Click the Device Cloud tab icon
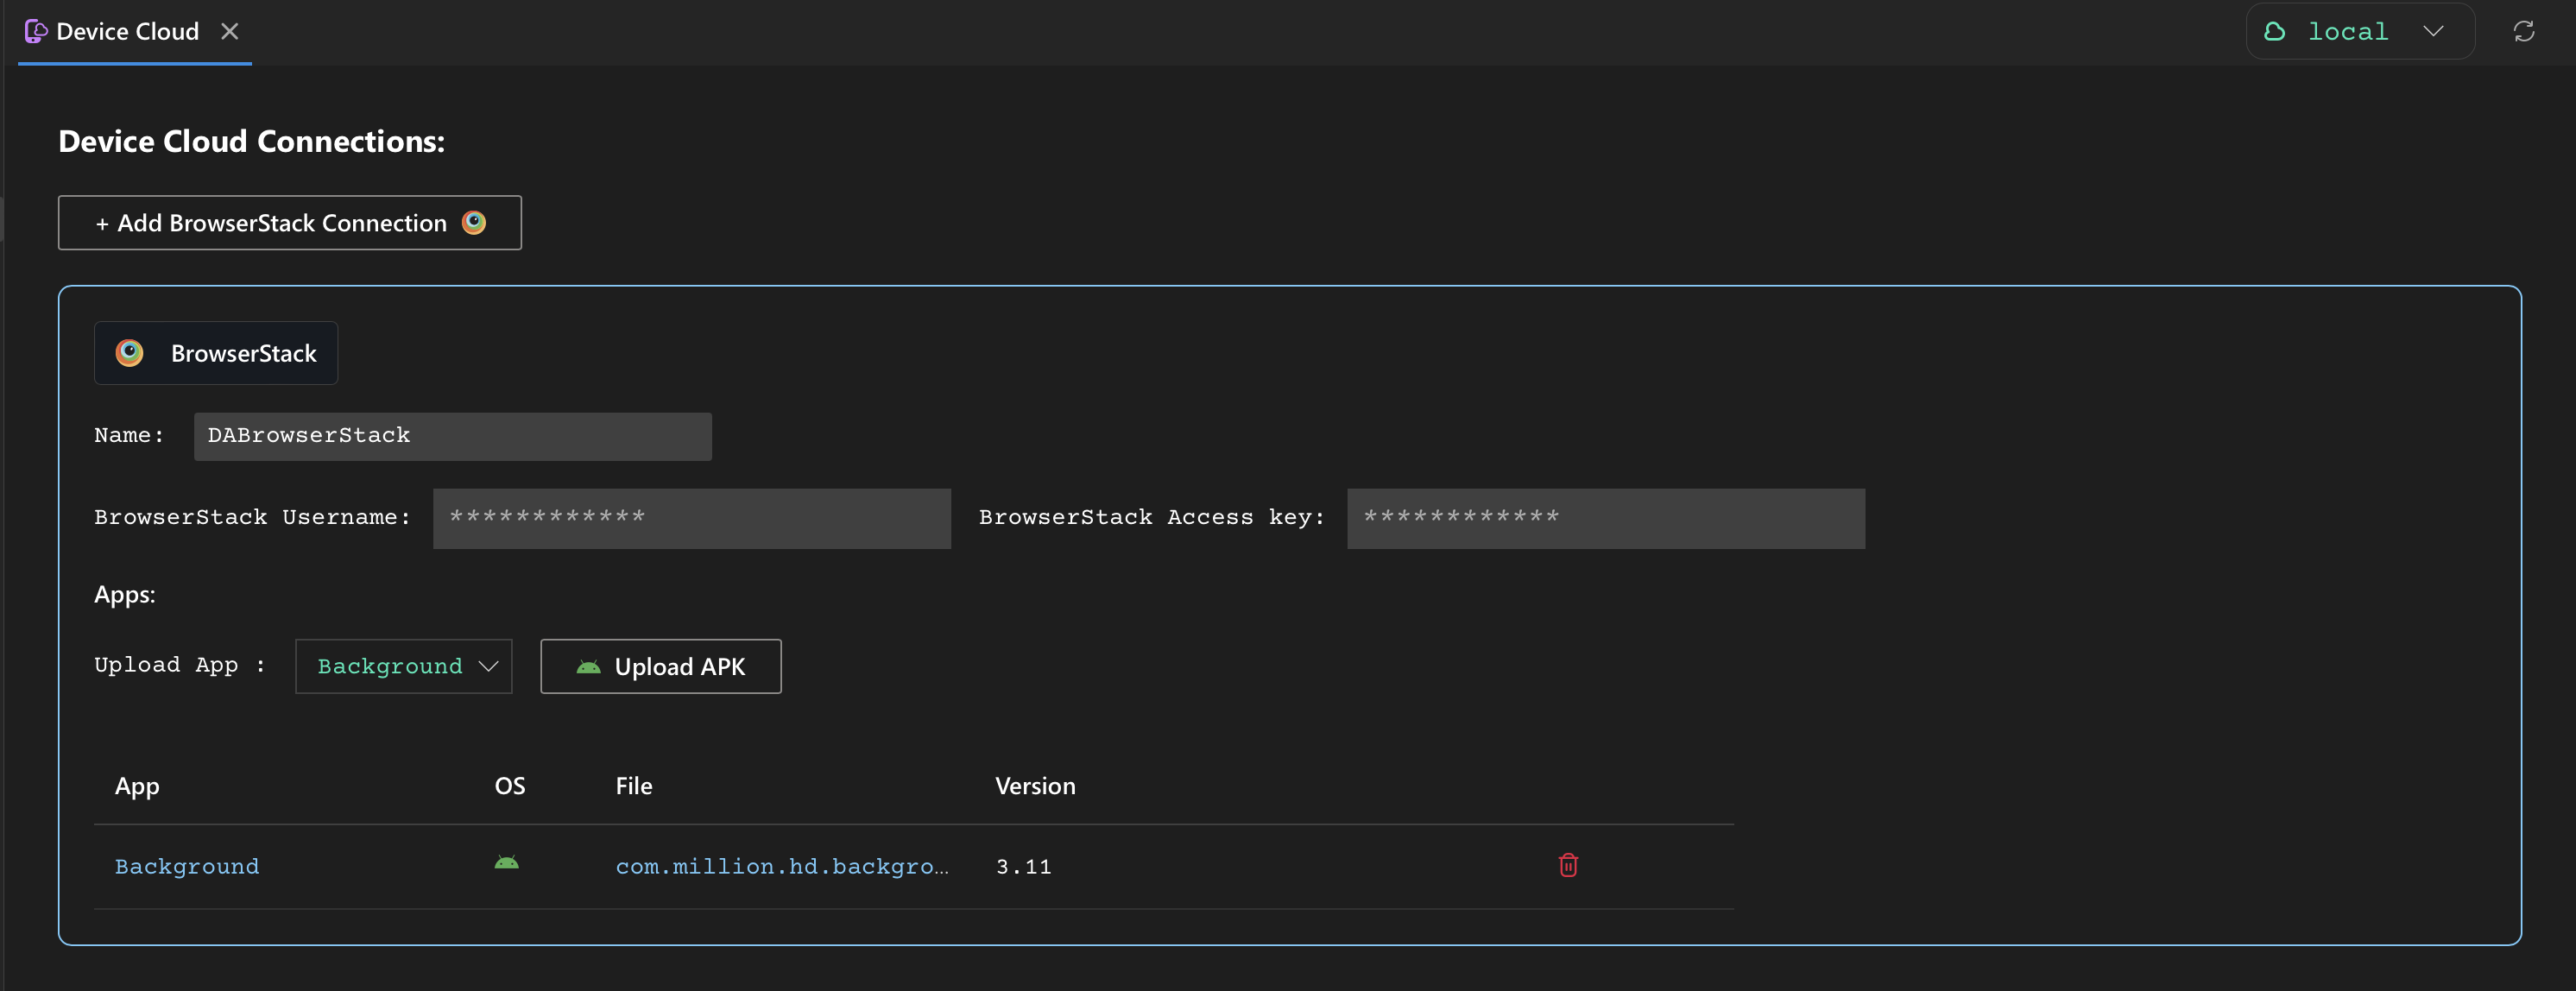Viewport: 2576px width, 991px height. tap(36, 32)
